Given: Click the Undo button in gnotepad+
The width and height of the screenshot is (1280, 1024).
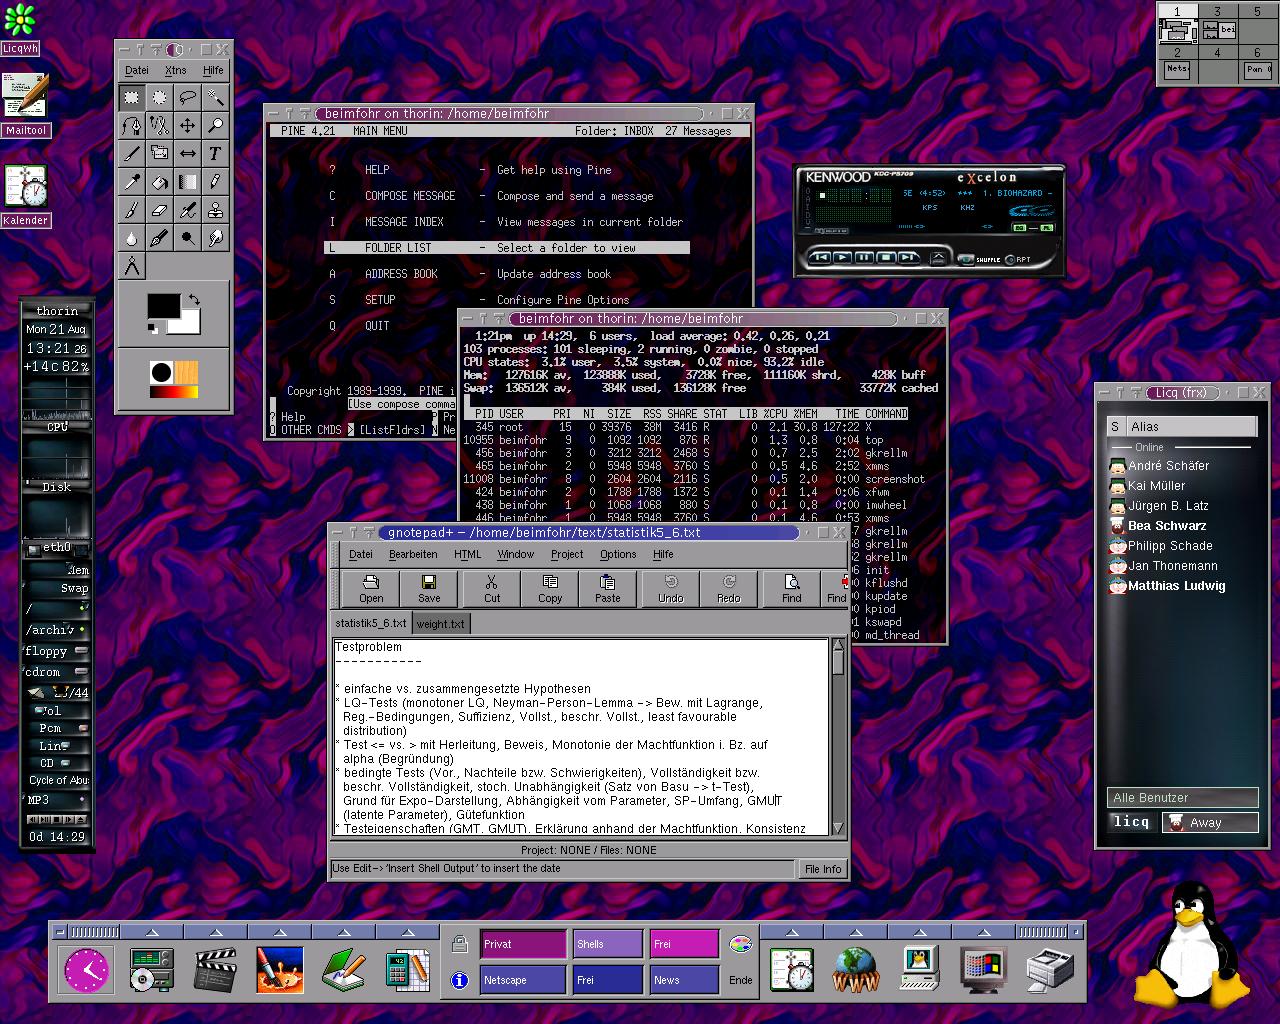Looking at the screenshot, I should tap(671, 588).
